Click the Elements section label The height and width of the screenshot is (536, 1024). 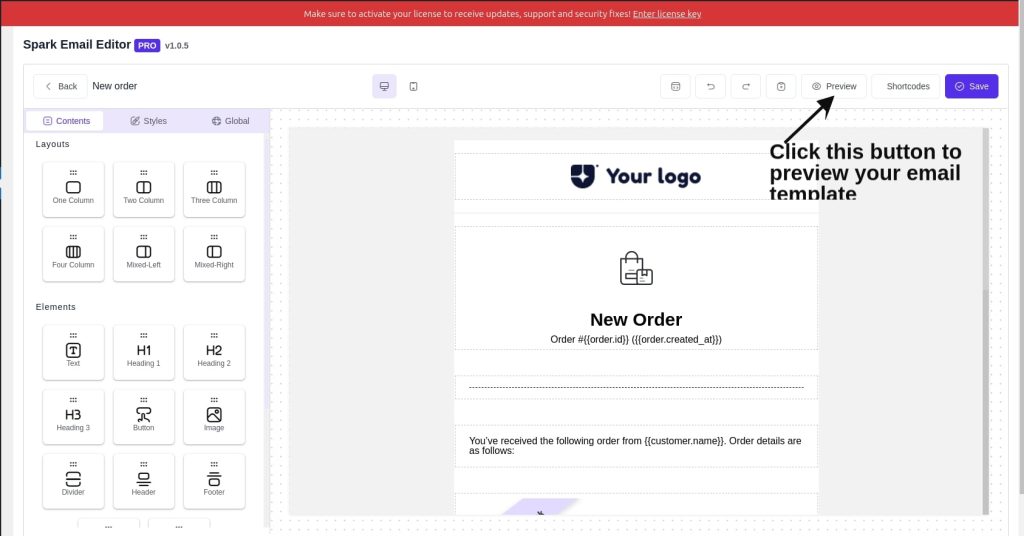[x=56, y=307]
